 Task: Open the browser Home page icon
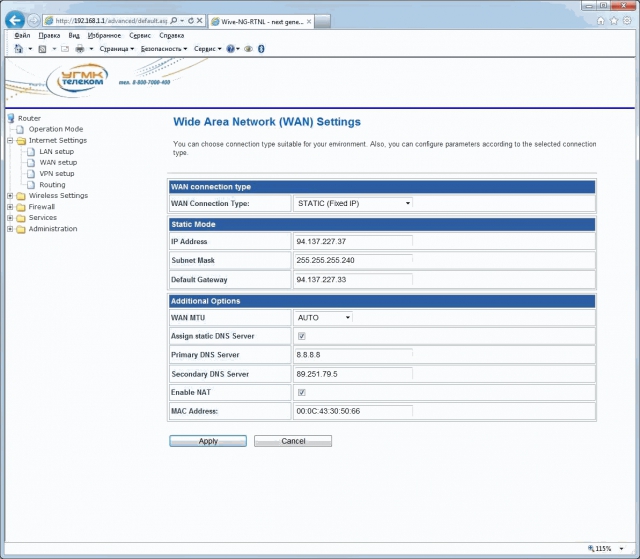pos(600,20)
